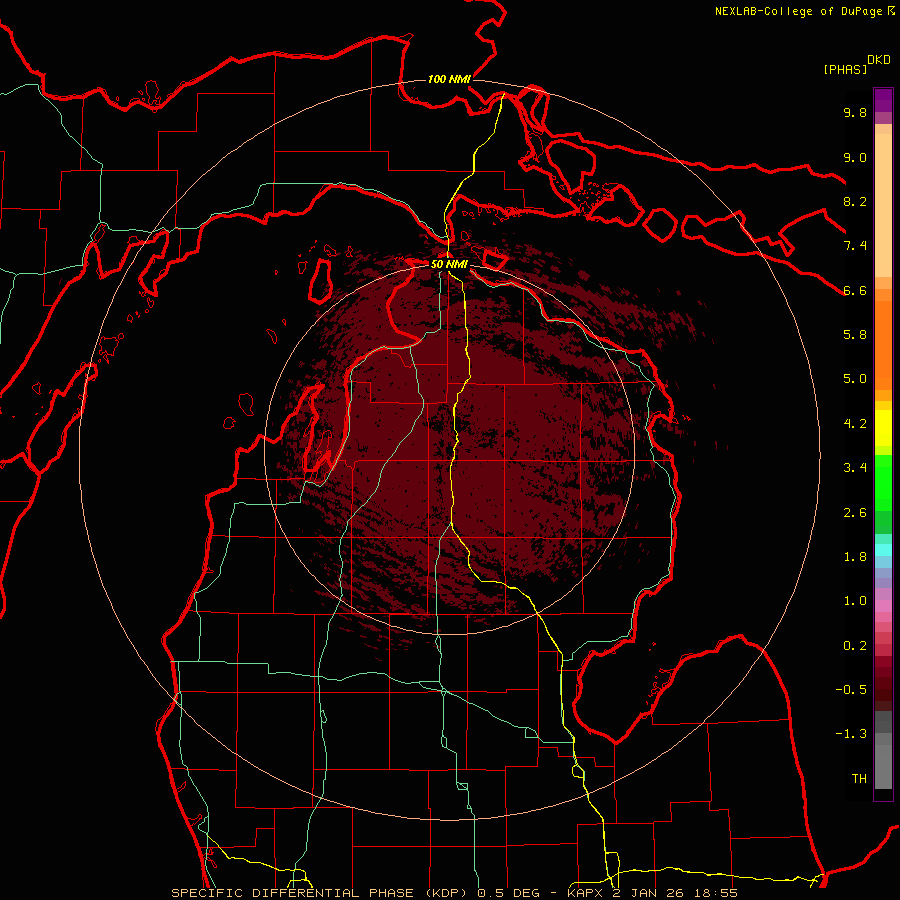This screenshot has width=900, height=900.
Task: Click the 0.2 scale label
Action: tap(855, 646)
